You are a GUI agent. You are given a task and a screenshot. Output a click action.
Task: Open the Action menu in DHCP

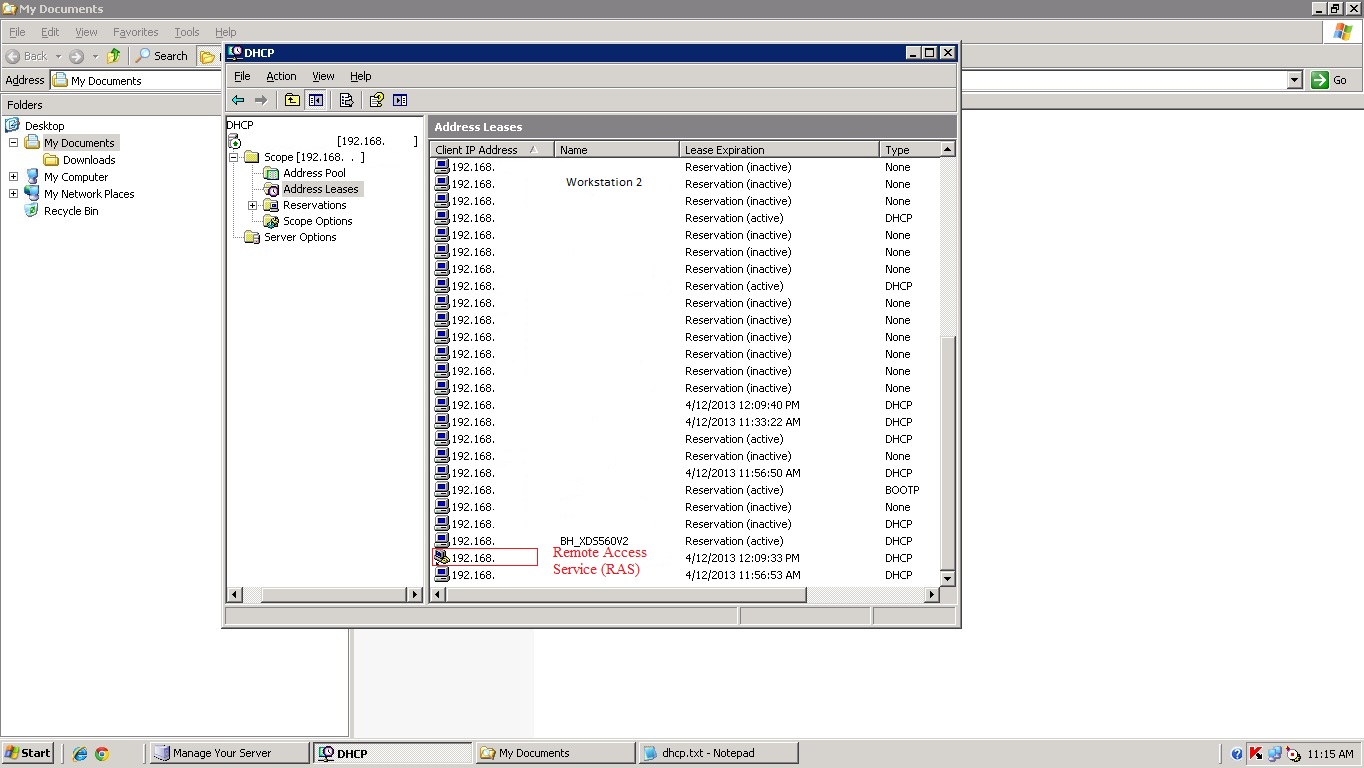[x=280, y=76]
